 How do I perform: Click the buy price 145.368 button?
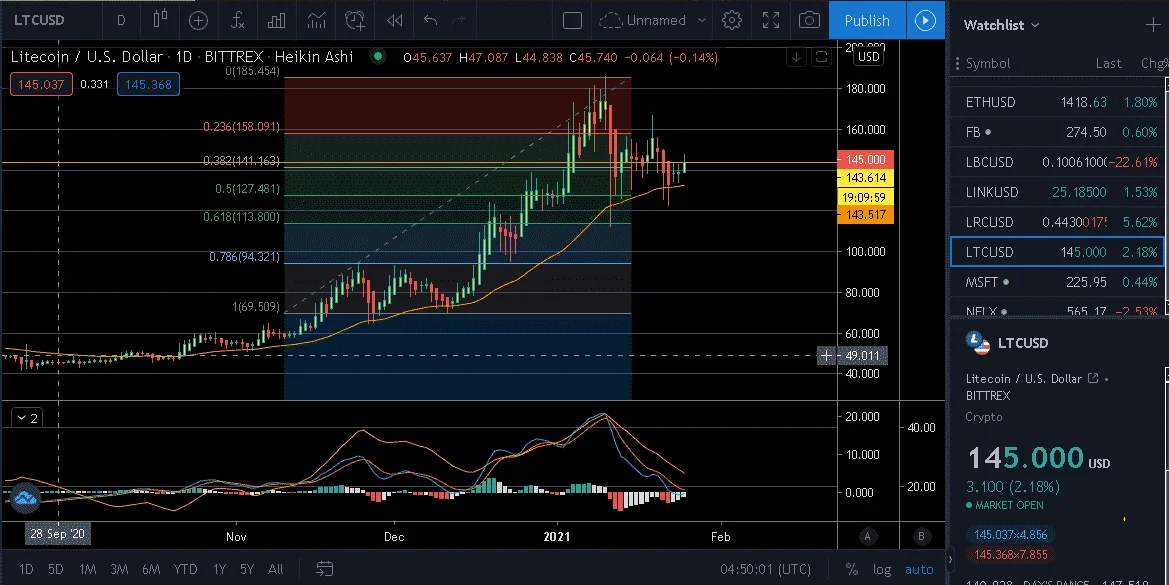(x=148, y=84)
